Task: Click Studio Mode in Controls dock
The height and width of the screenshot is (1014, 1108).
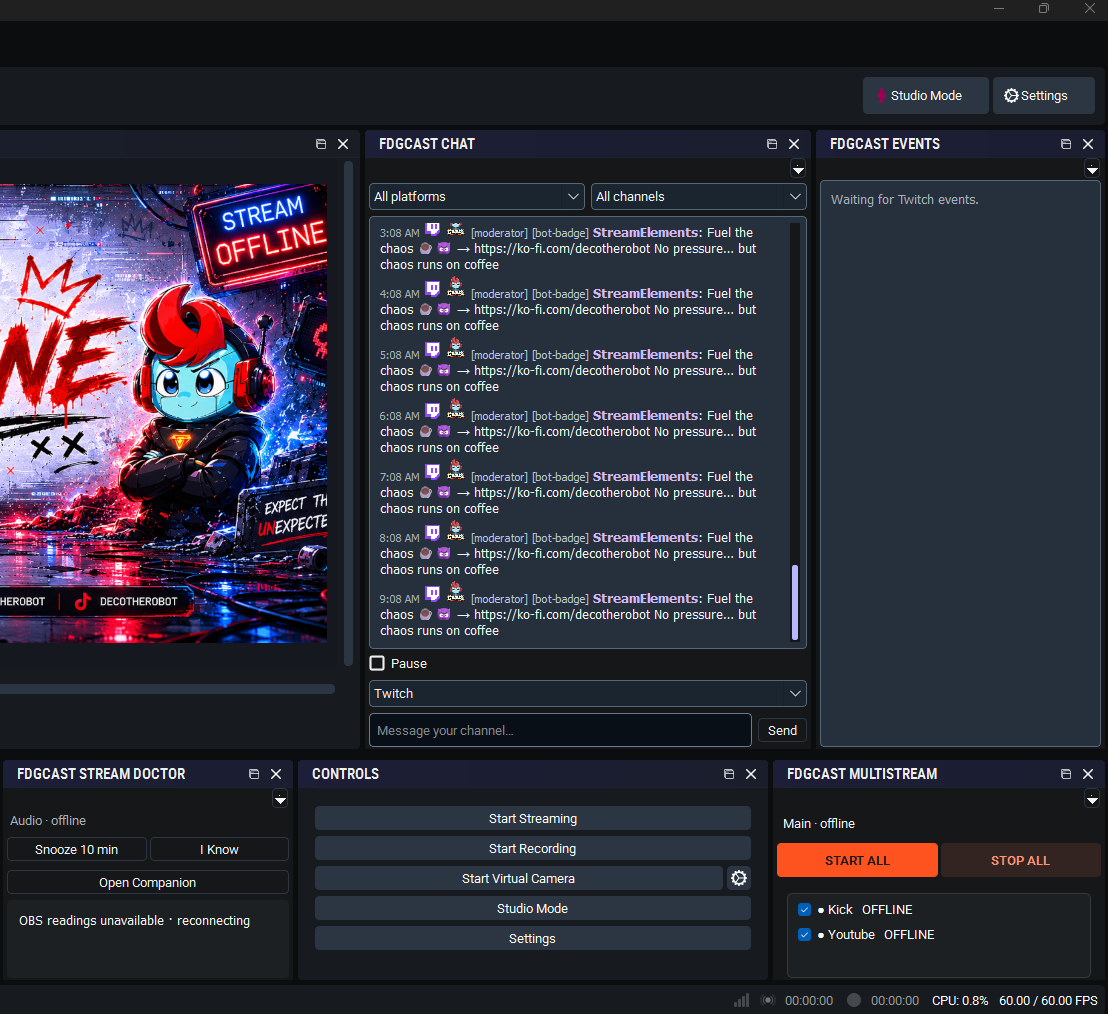Action: click(533, 908)
